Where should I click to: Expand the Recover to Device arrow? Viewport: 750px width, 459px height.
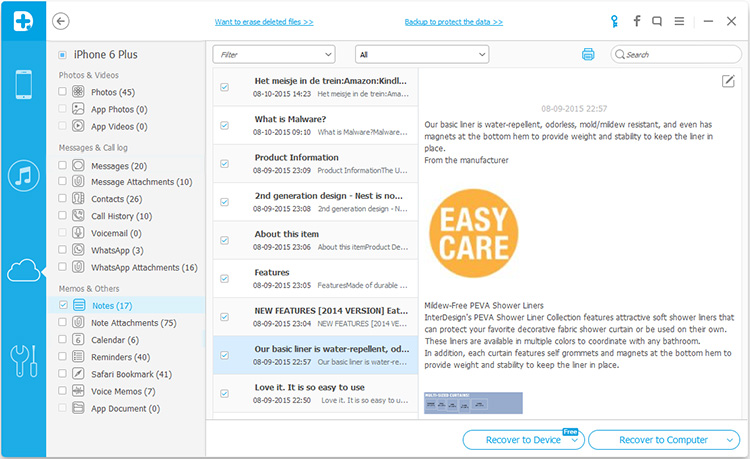pyautogui.click(x=575, y=440)
